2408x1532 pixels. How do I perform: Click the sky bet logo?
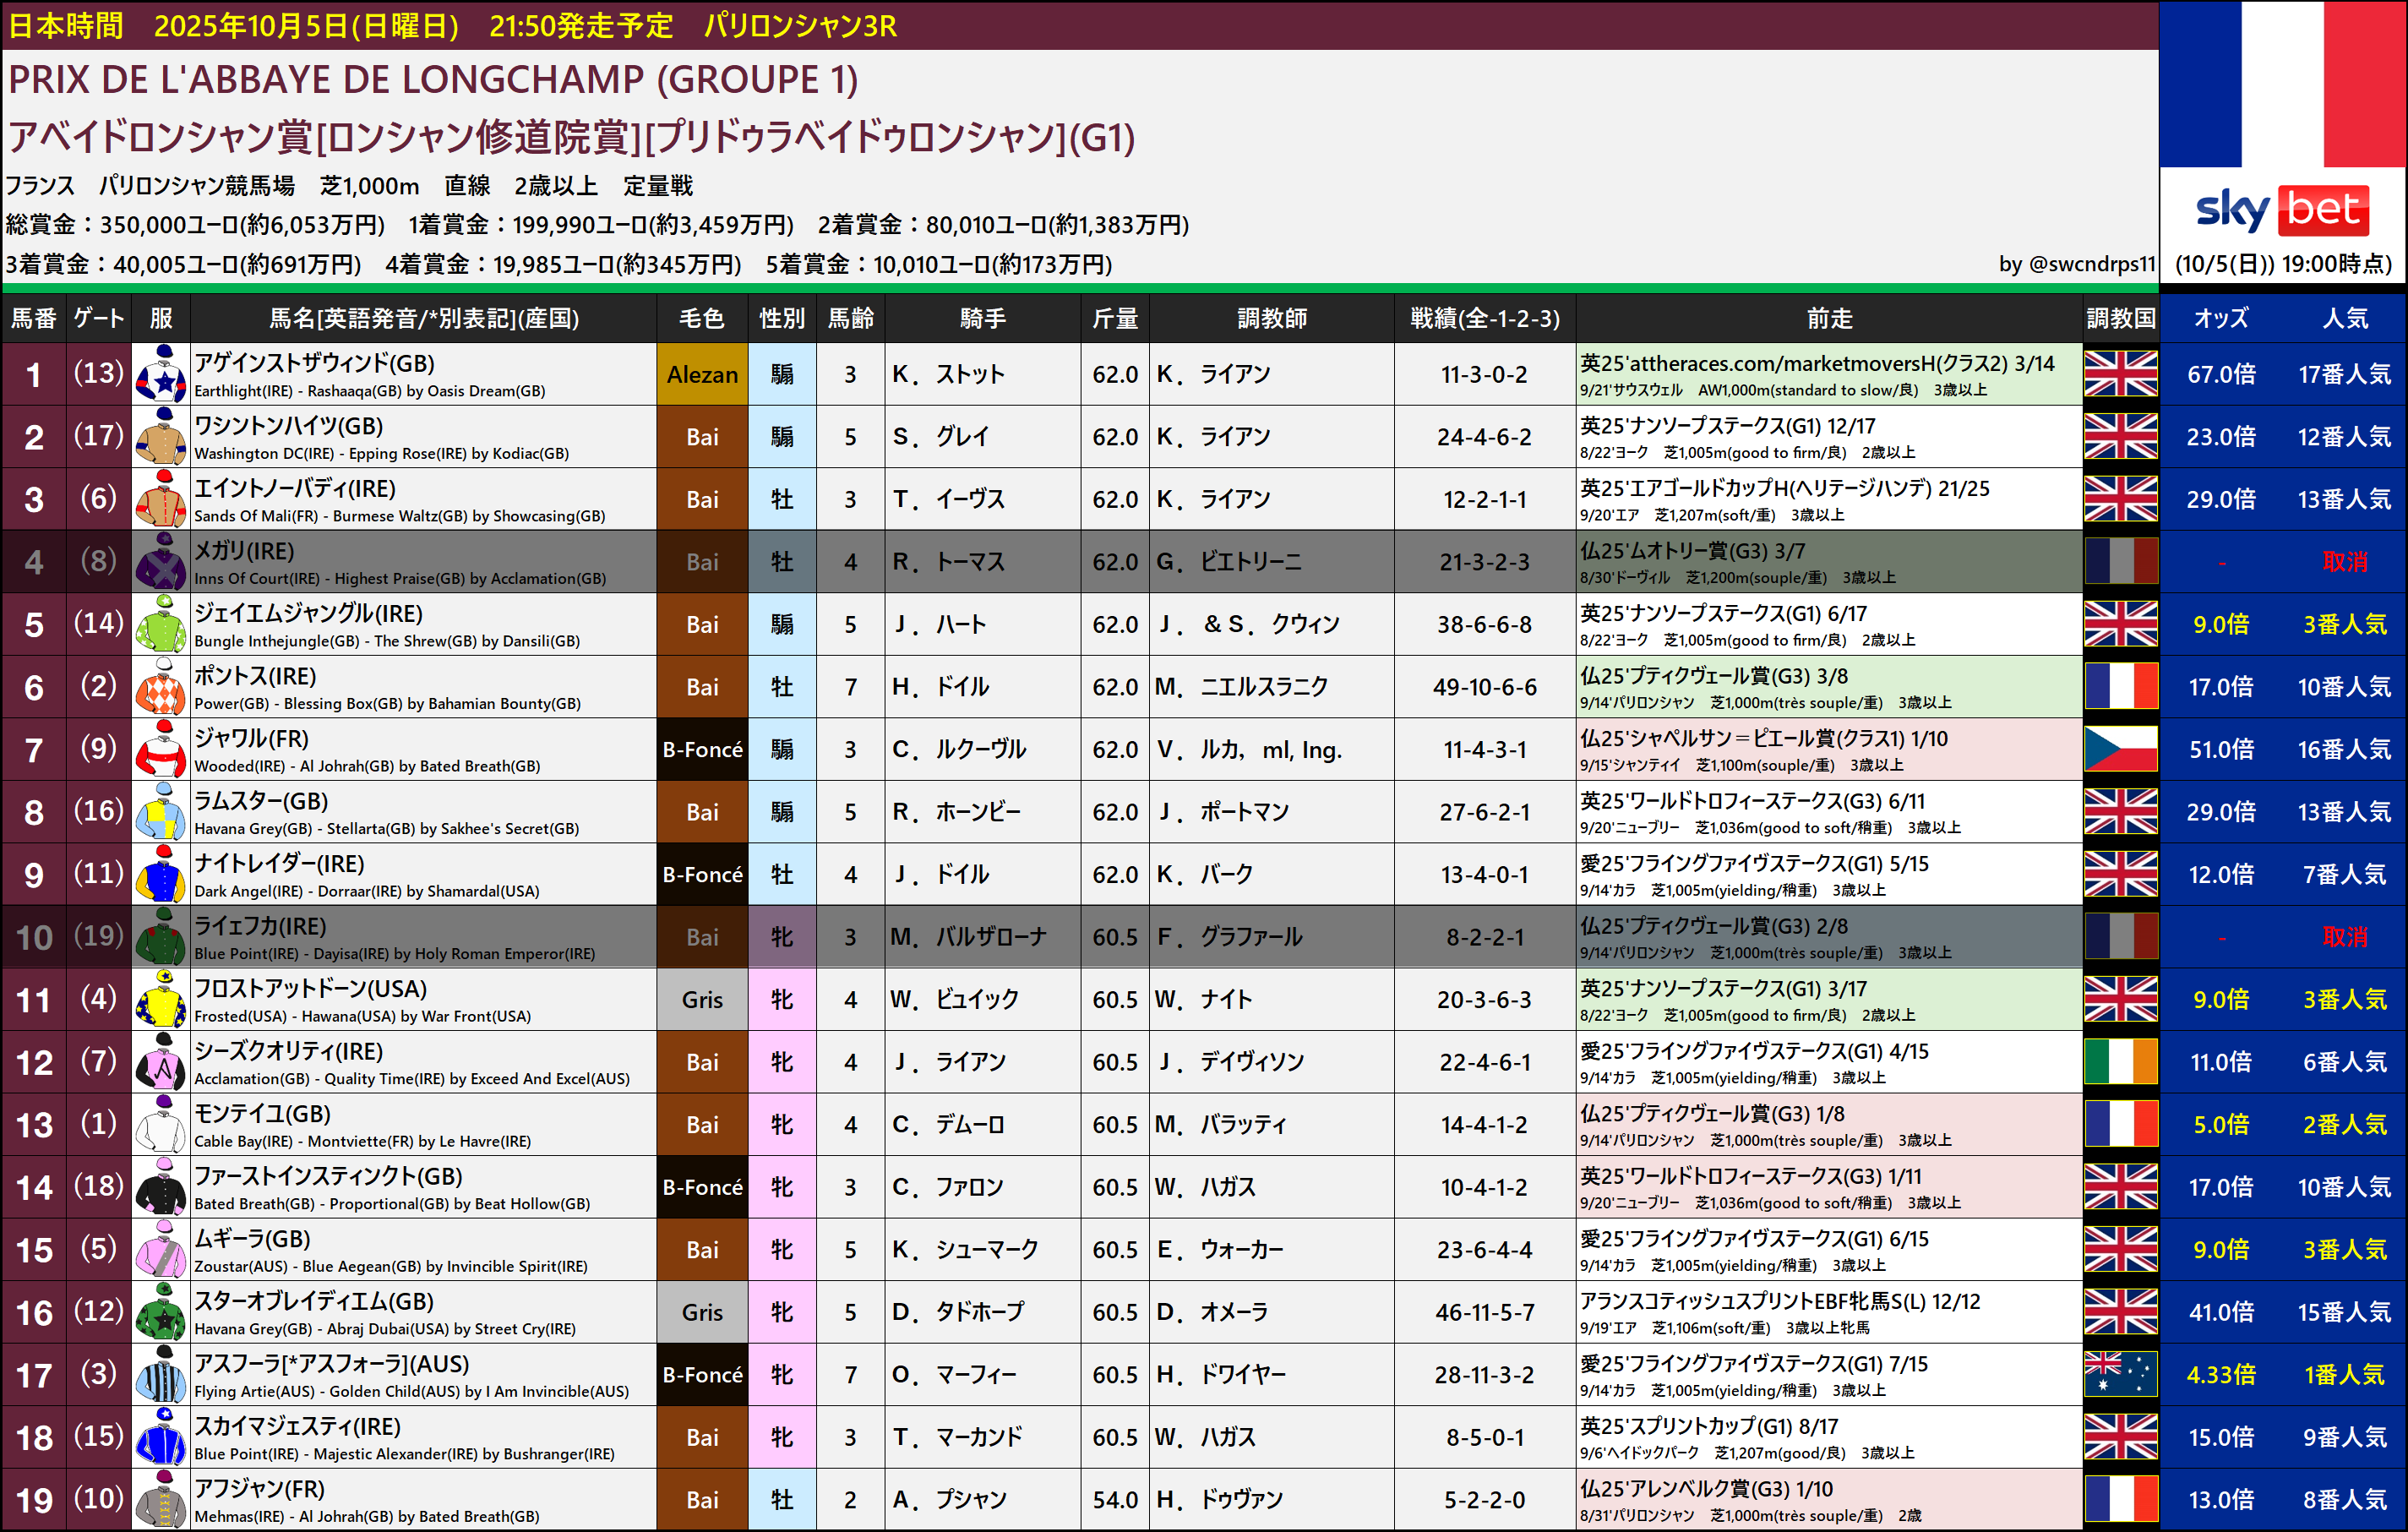click(x=2282, y=211)
